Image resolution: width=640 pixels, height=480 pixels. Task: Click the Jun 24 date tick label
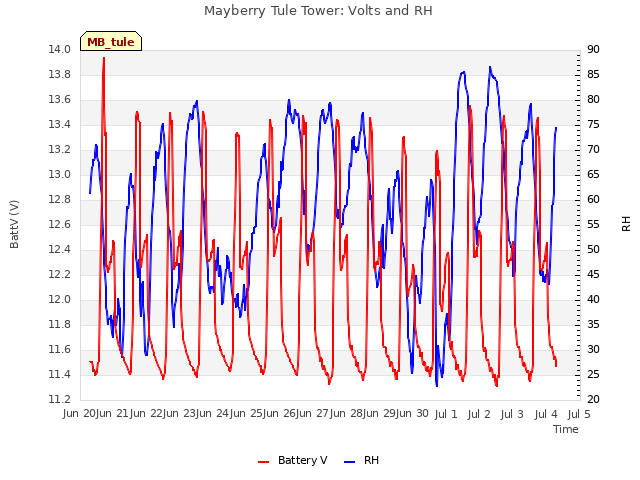pyautogui.click(x=212, y=414)
